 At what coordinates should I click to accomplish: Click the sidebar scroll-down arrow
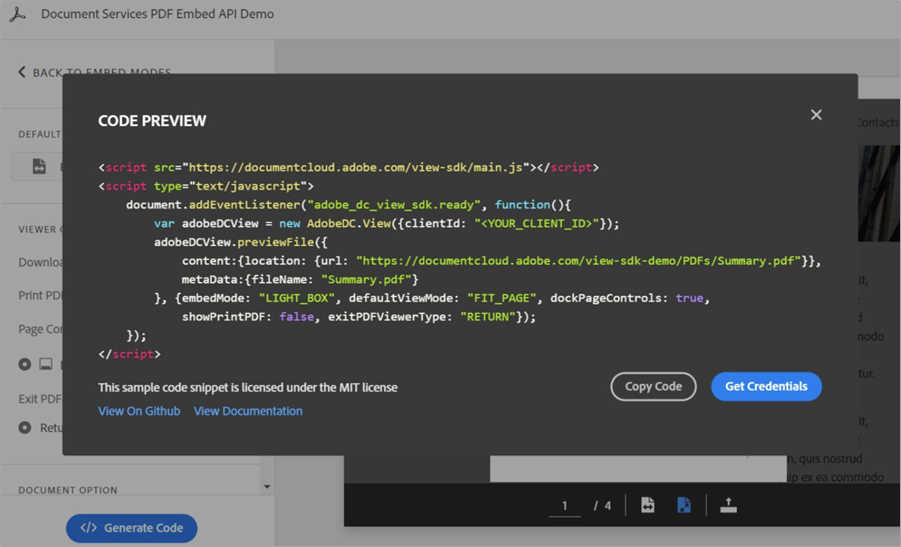point(267,487)
